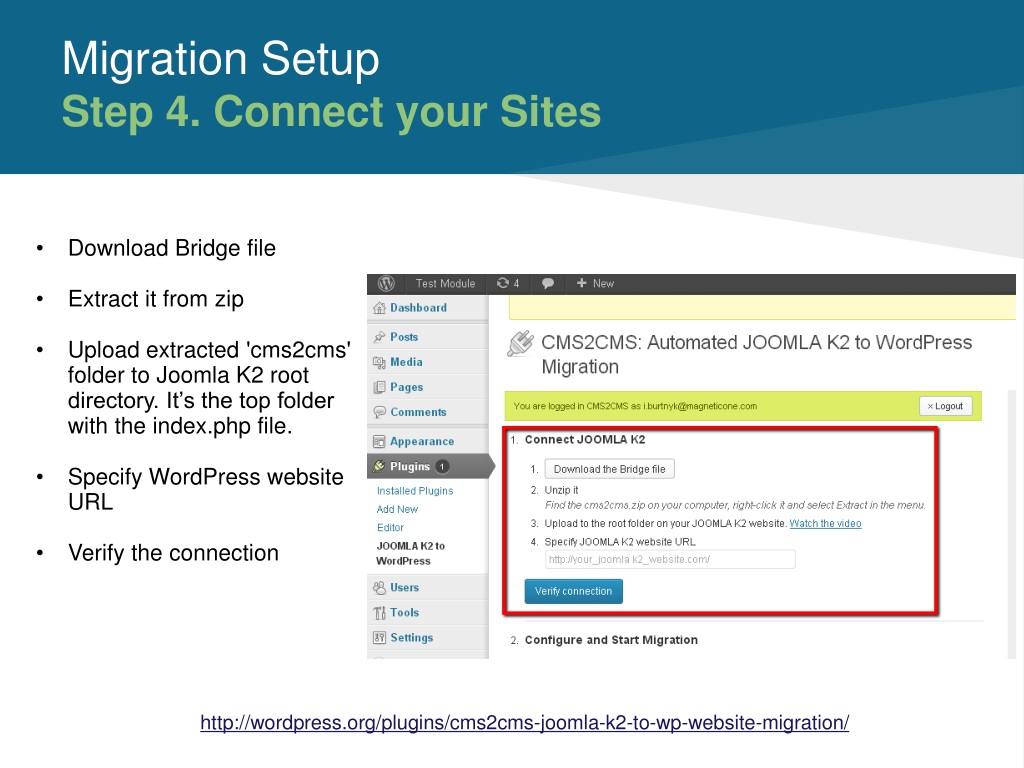Click Download the Bridge file button

click(x=609, y=469)
